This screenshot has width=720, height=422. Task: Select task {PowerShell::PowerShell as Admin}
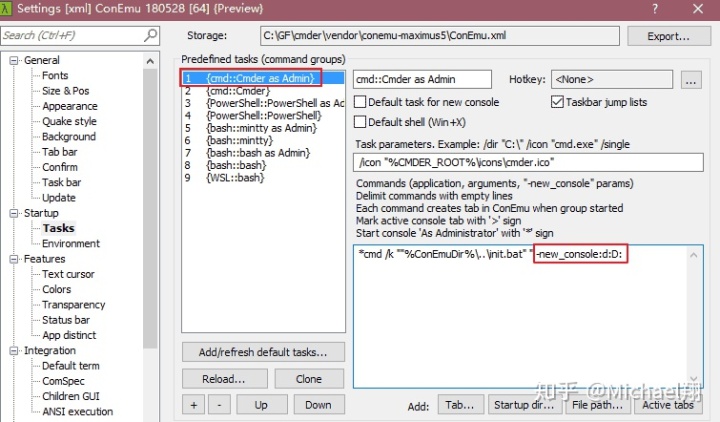[263, 103]
